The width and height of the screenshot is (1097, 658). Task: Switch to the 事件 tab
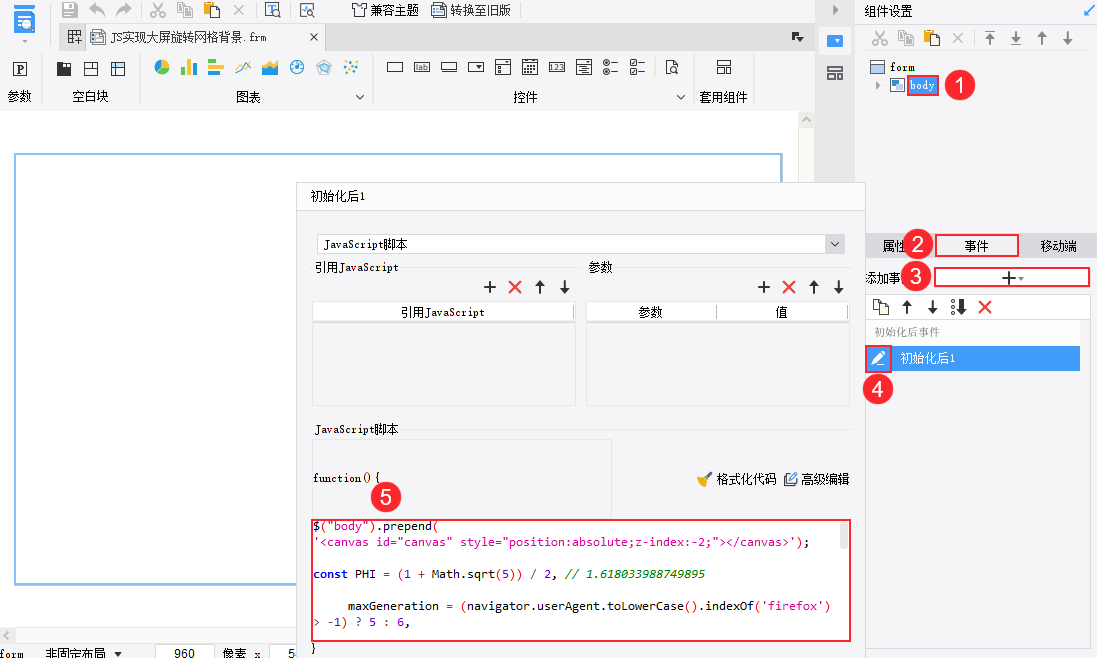coord(977,246)
